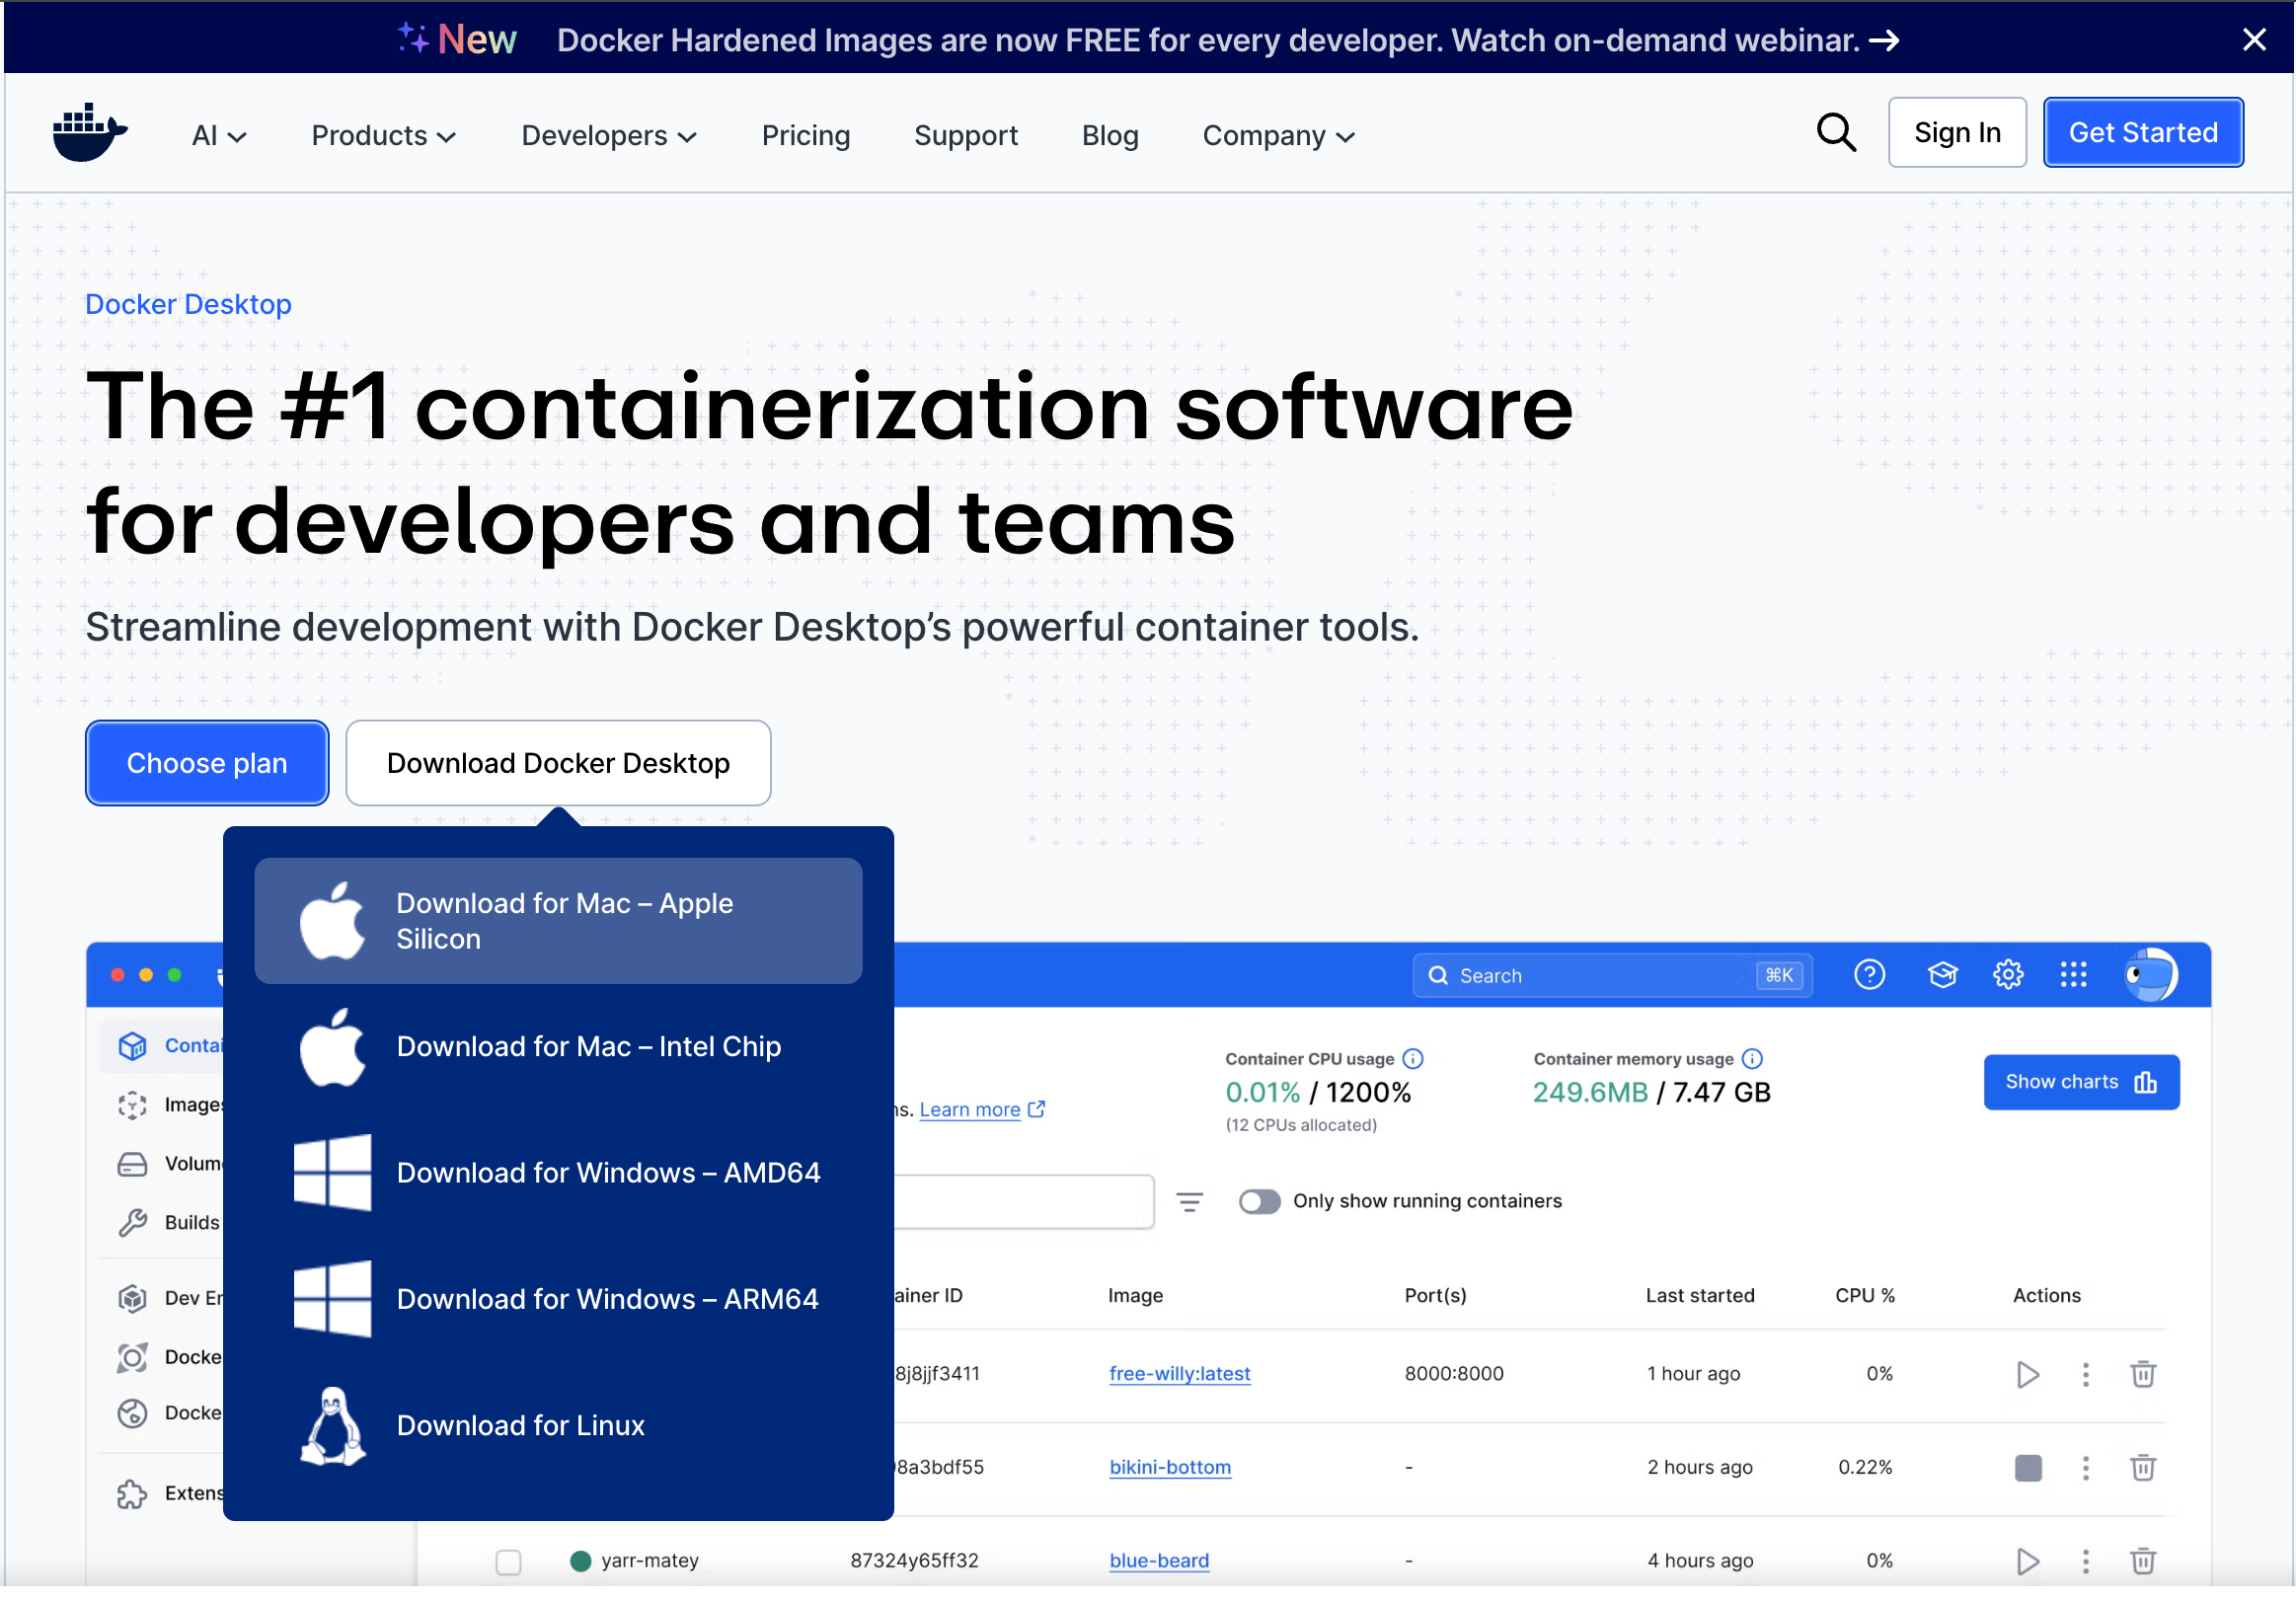The height and width of the screenshot is (1603, 2296).
Task: Click the Show charts button
Action: coord(2081,1082)
